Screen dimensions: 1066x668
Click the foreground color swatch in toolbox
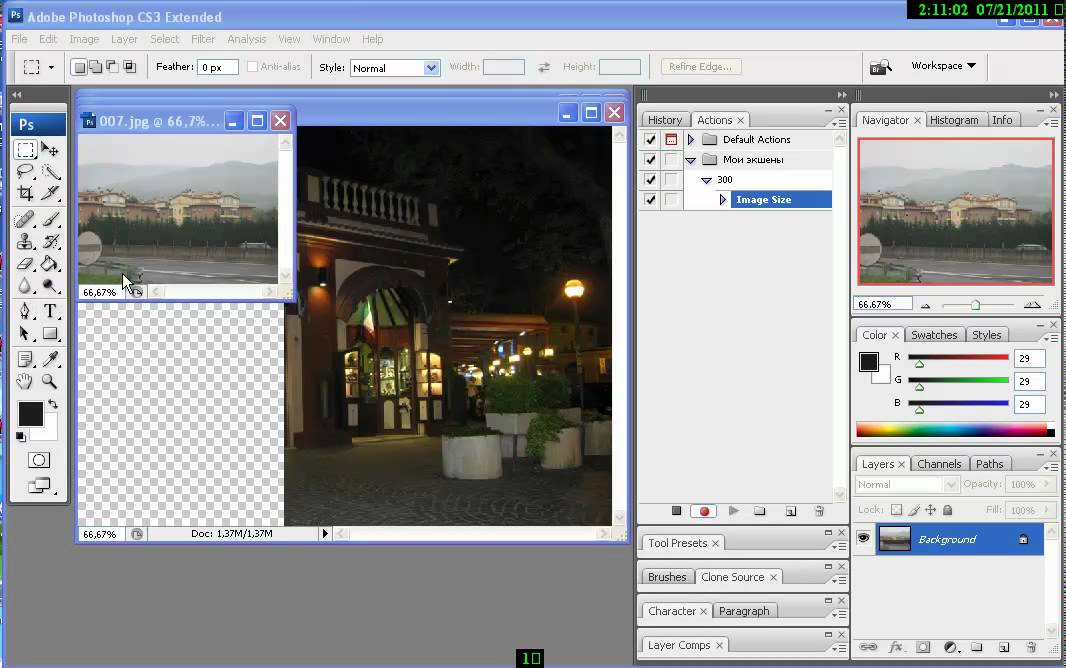tap(30, 415)
